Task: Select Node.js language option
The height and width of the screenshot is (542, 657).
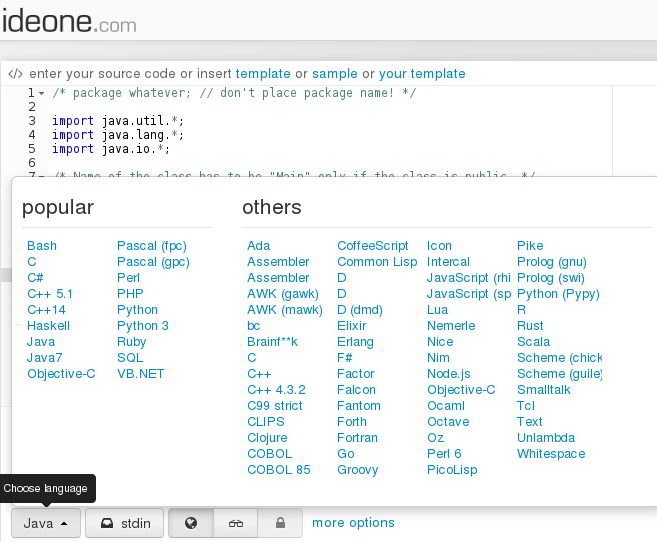Action: point(448,374)
